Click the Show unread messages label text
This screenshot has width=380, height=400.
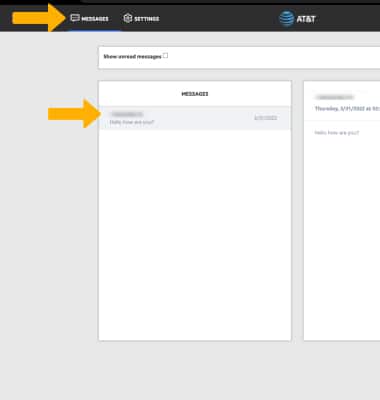pos(132,57)
